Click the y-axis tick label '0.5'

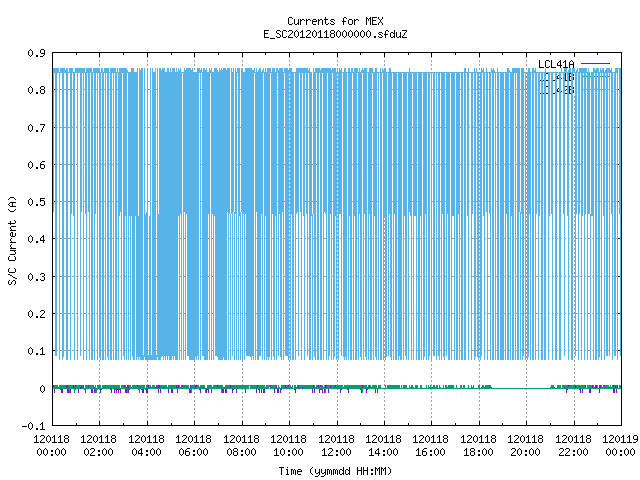pos(36,202)
